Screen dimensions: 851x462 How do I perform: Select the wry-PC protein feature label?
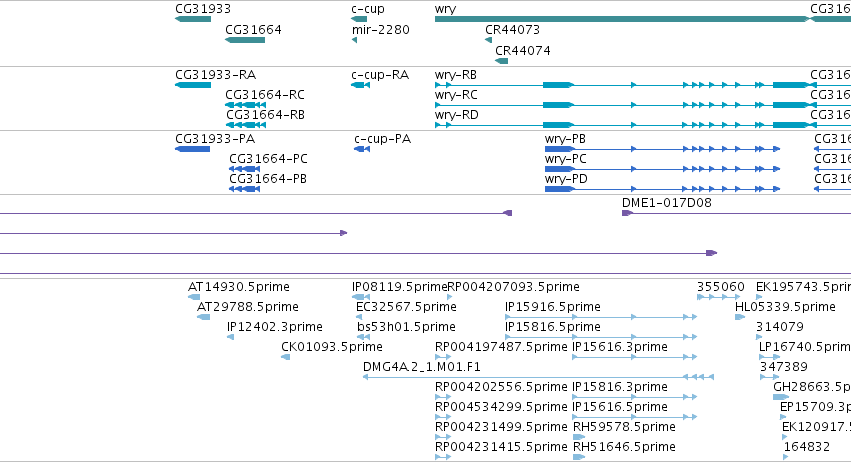(x=566, y=159)
